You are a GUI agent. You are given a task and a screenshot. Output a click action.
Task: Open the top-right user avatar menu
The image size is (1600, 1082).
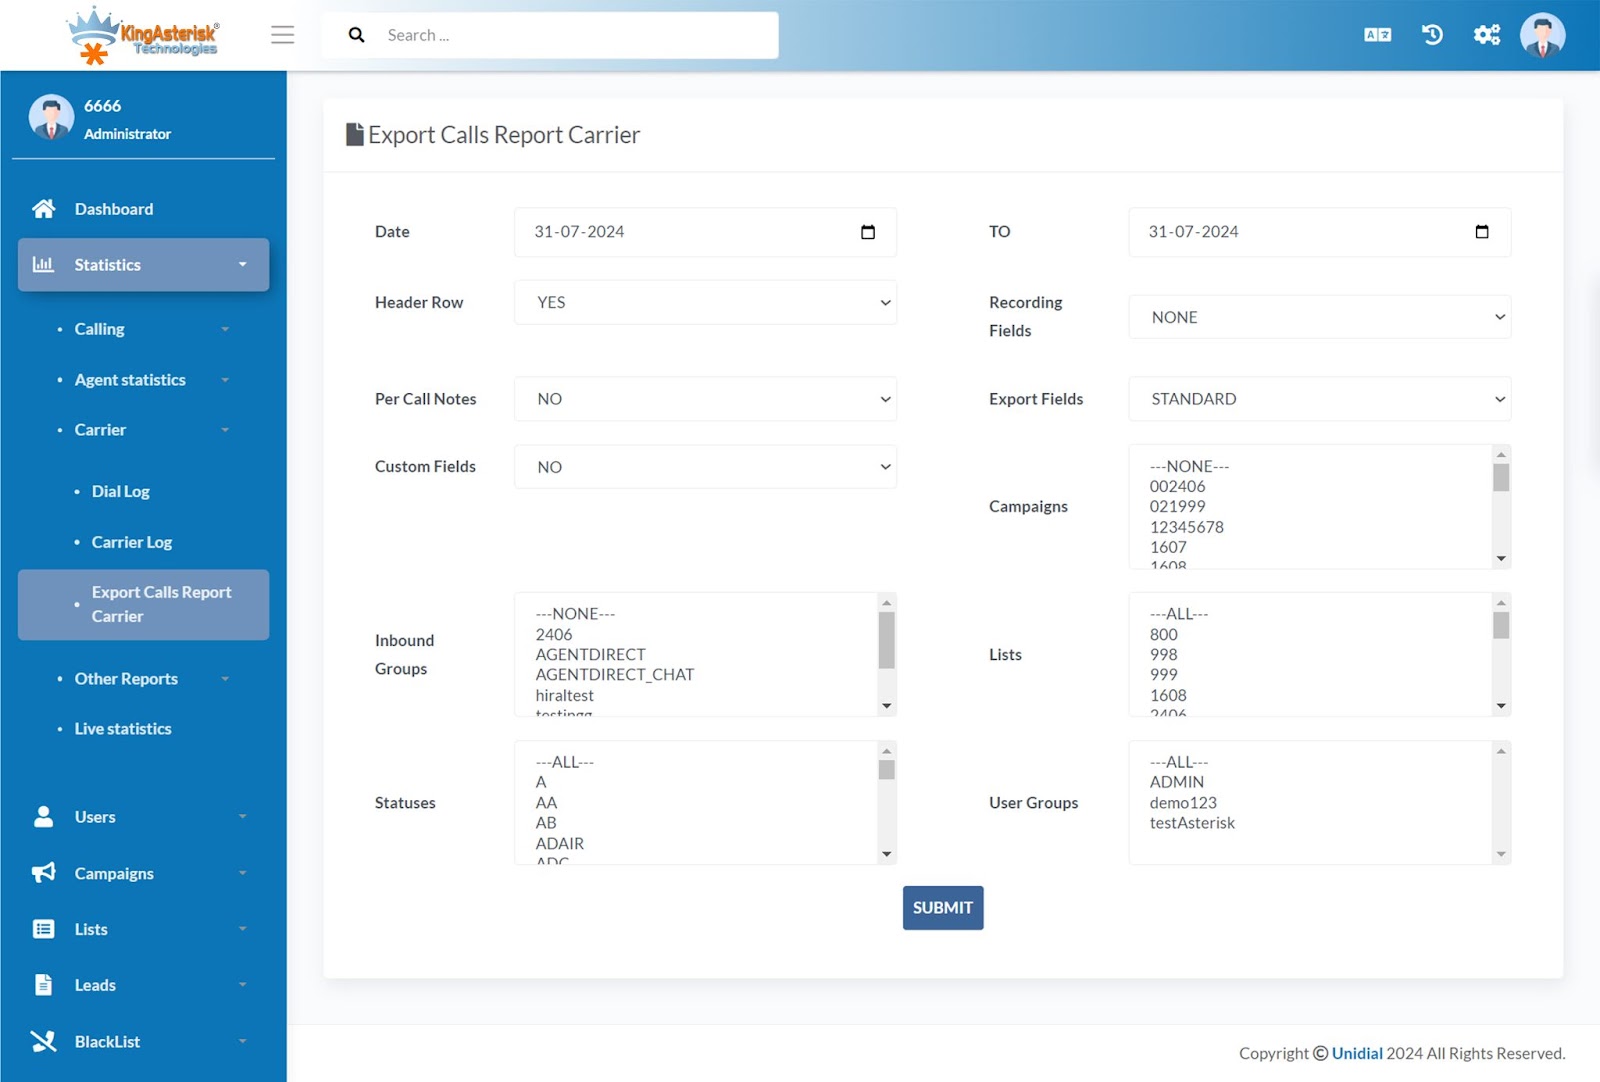[1542, 35]
